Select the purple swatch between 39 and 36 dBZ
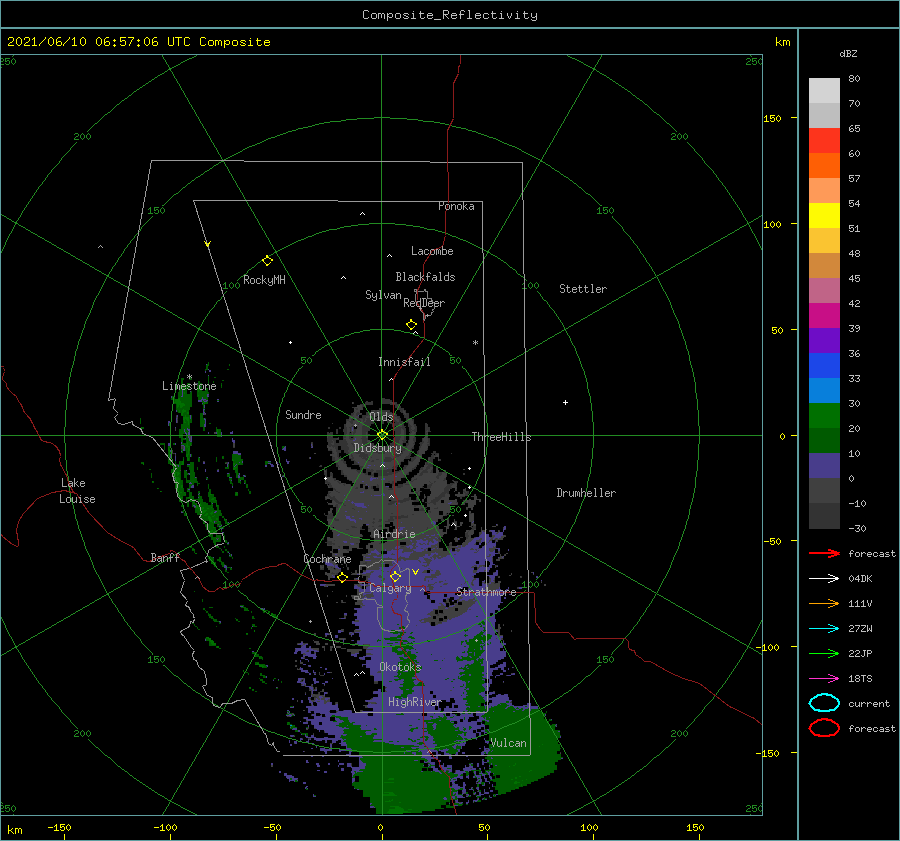 click(x=824, y=340)
